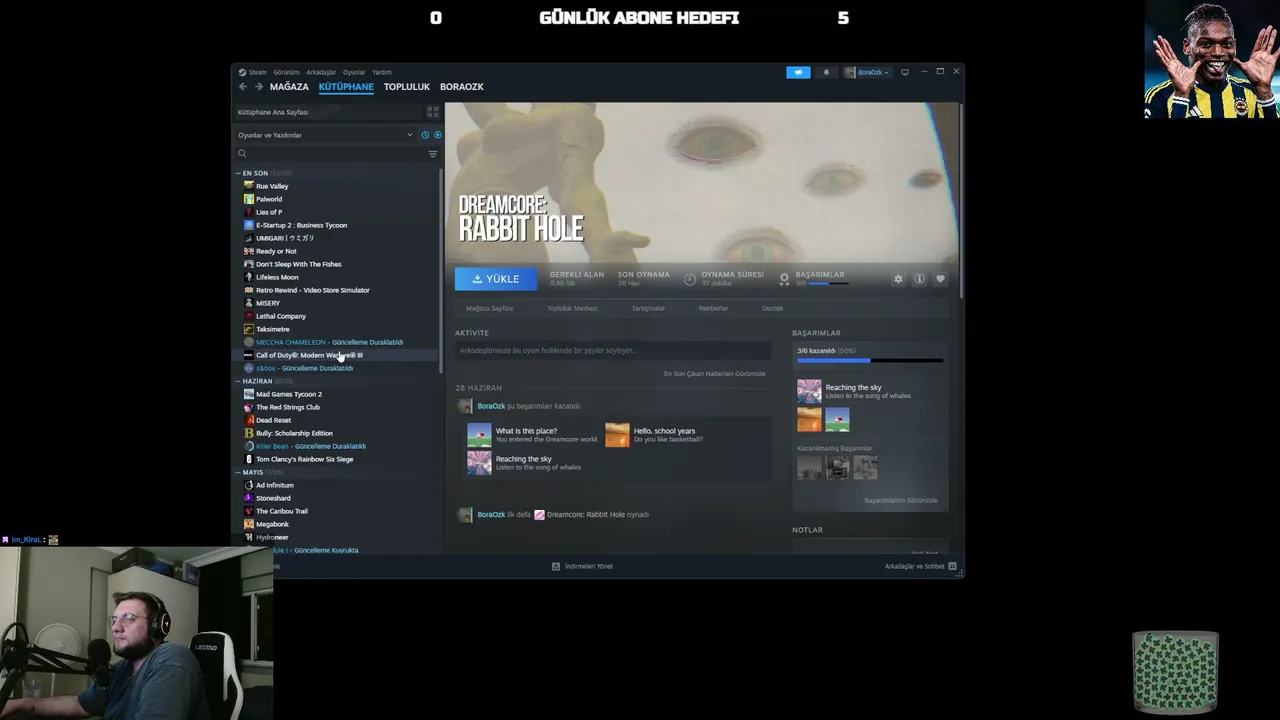
Task: Open the Topluluk Merkezi link
Action: 572,308
